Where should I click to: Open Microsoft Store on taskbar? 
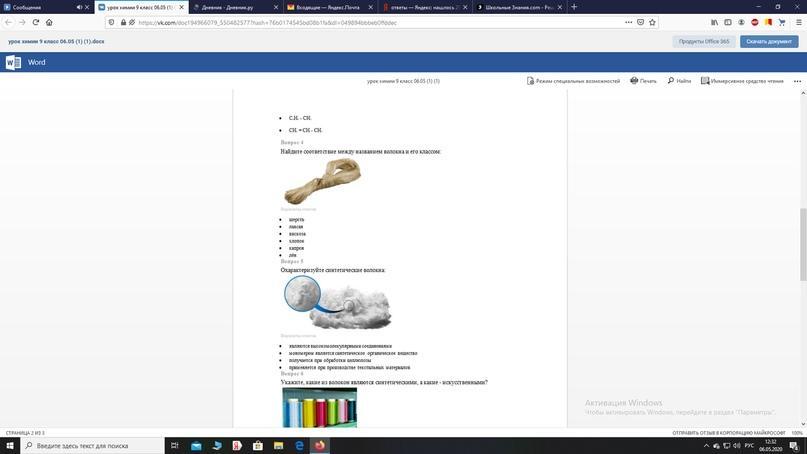click(x=258, y=446)
